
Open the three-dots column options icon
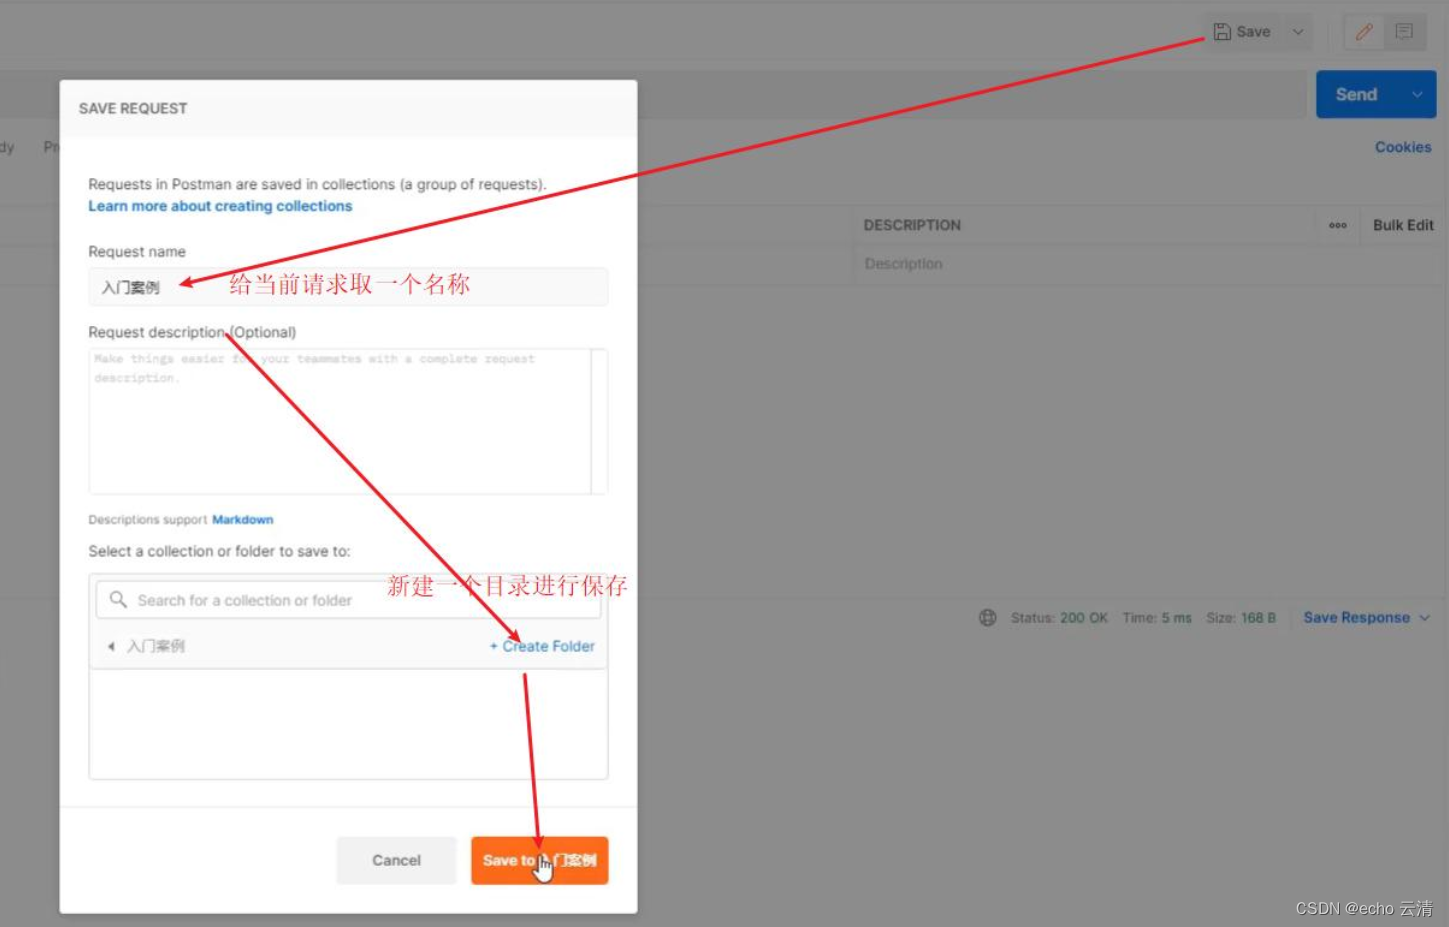[1338, 225]
